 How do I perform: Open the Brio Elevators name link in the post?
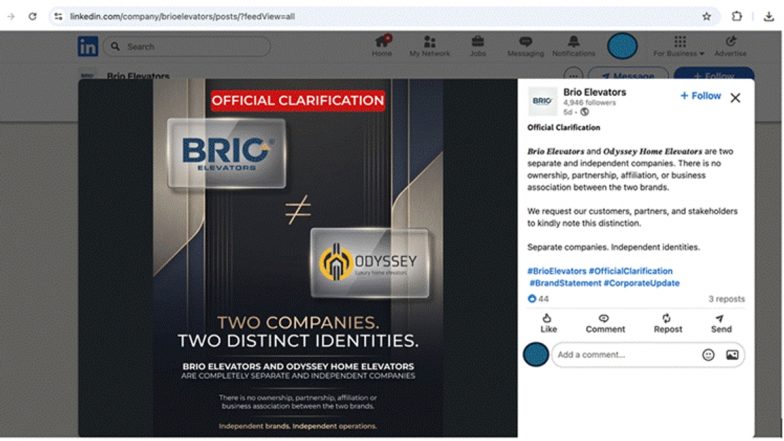[x=594, y=92]
